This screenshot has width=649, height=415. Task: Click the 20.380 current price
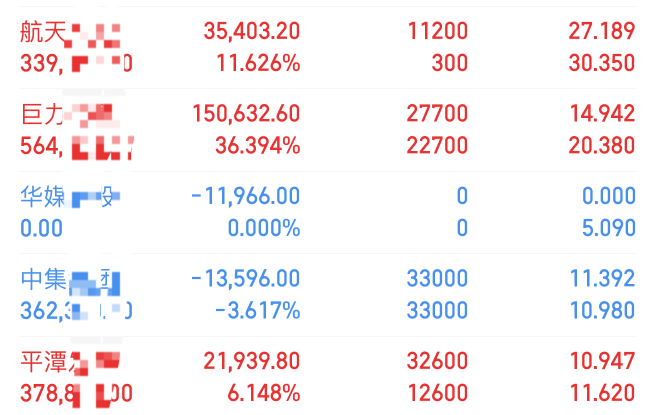click(602, 146)
